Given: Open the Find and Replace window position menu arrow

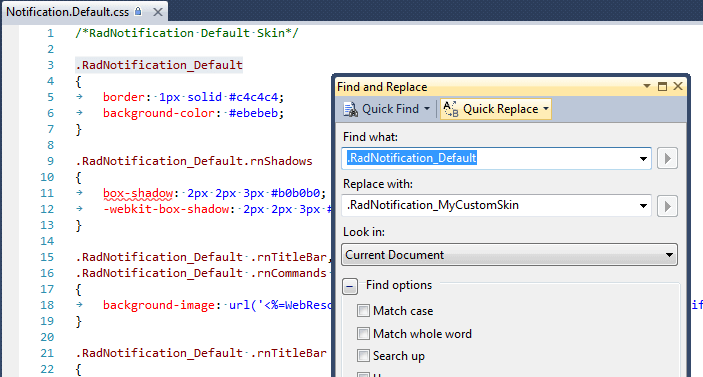Looking at the screenshot, I should pos(647,86).
